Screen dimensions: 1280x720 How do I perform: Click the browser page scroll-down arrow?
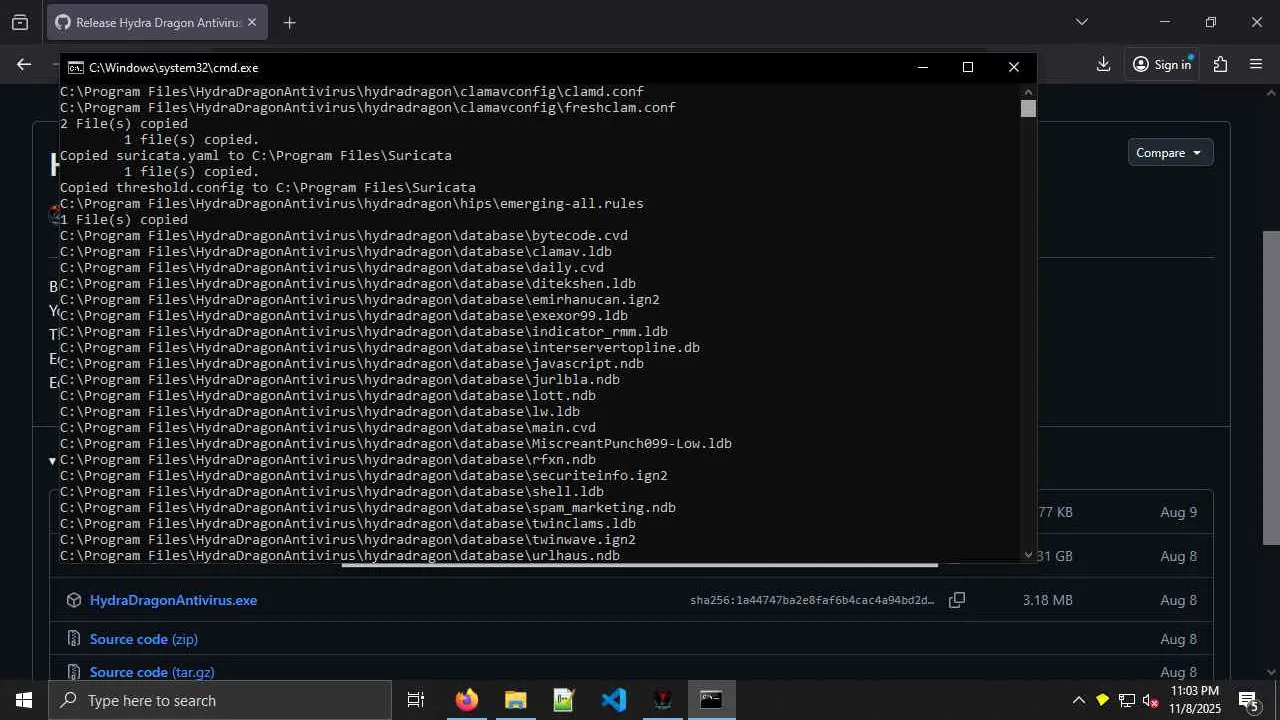pos(1271,672)
